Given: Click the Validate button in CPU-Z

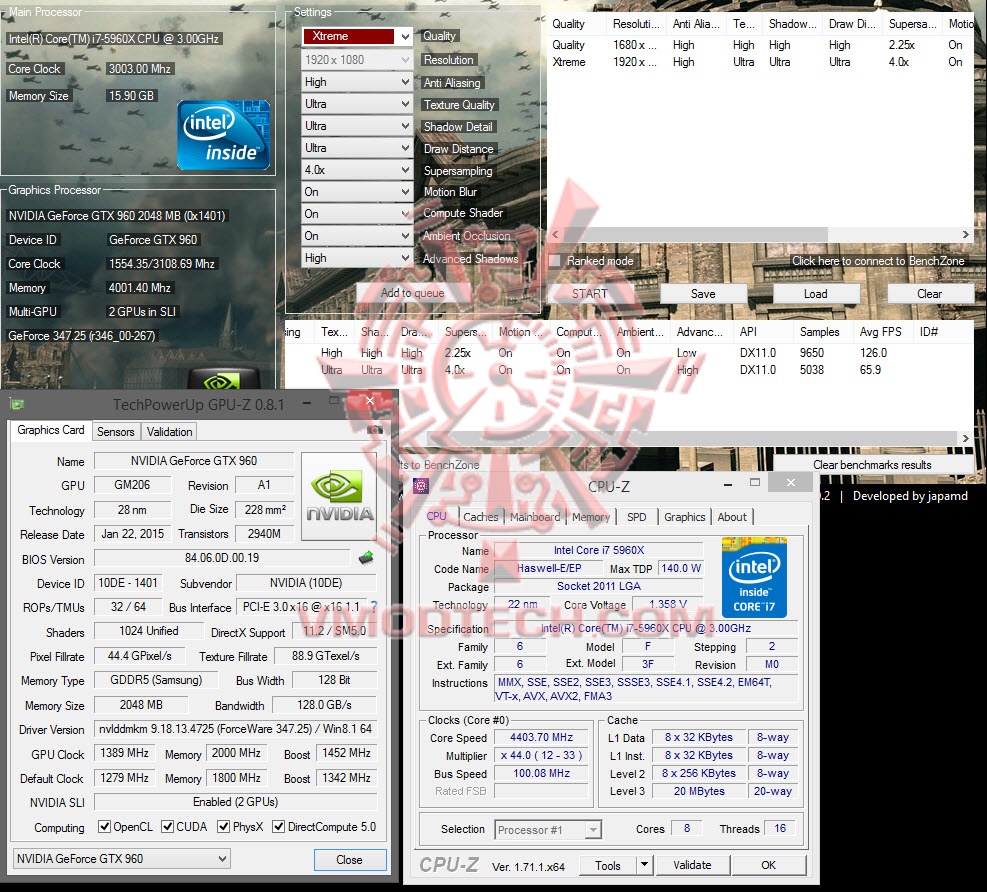Looking at the screenshot, I should pos(692,865).
